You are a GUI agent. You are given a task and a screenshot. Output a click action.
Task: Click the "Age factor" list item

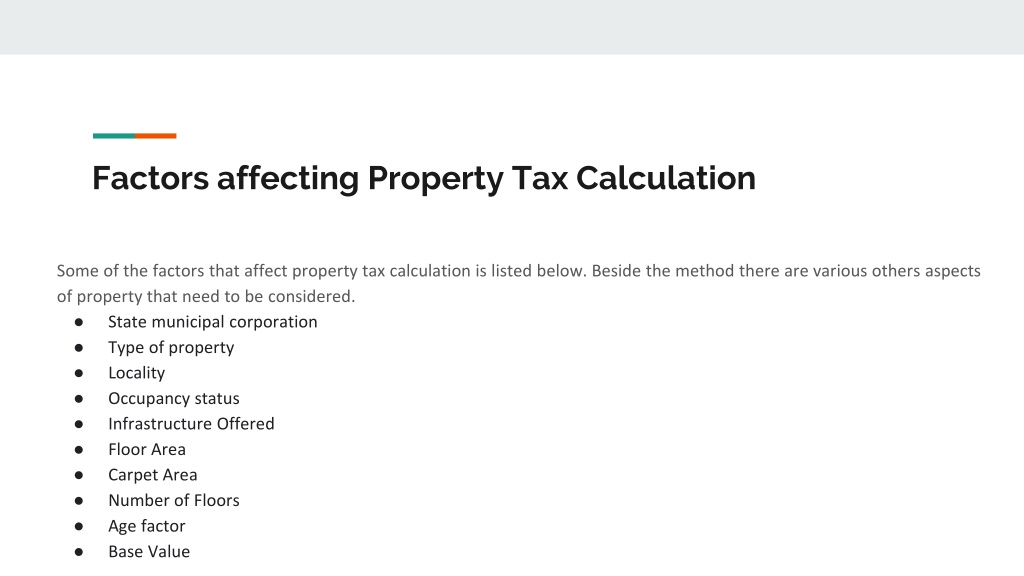pyautogui.click(x=147, y=526)
